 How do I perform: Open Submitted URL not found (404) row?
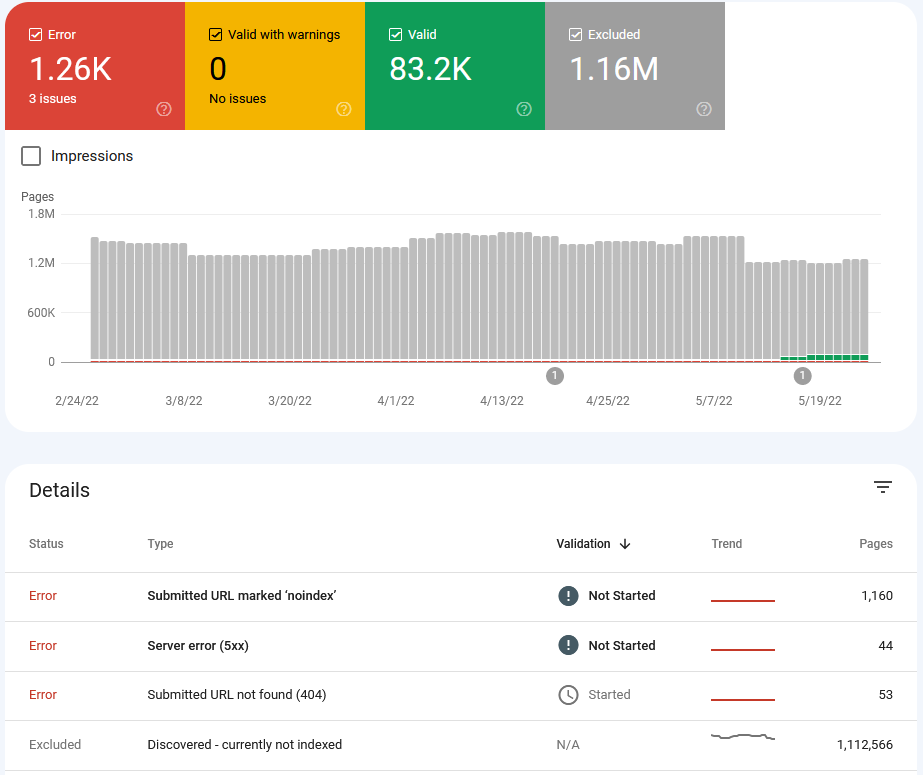coord(461,696)
